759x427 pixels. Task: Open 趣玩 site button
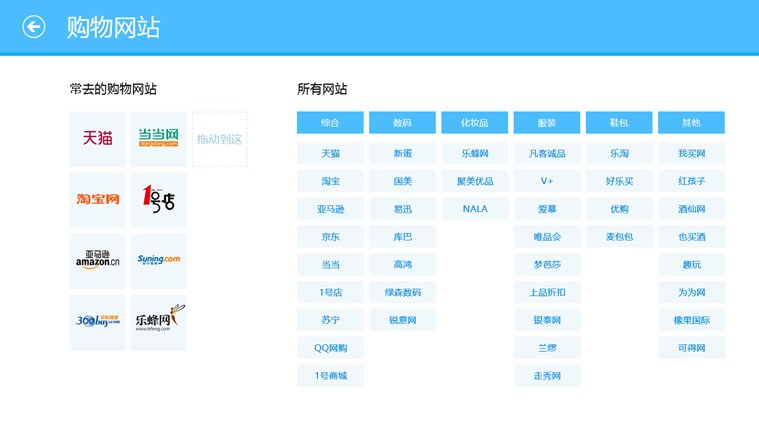(x=691, y=264)
